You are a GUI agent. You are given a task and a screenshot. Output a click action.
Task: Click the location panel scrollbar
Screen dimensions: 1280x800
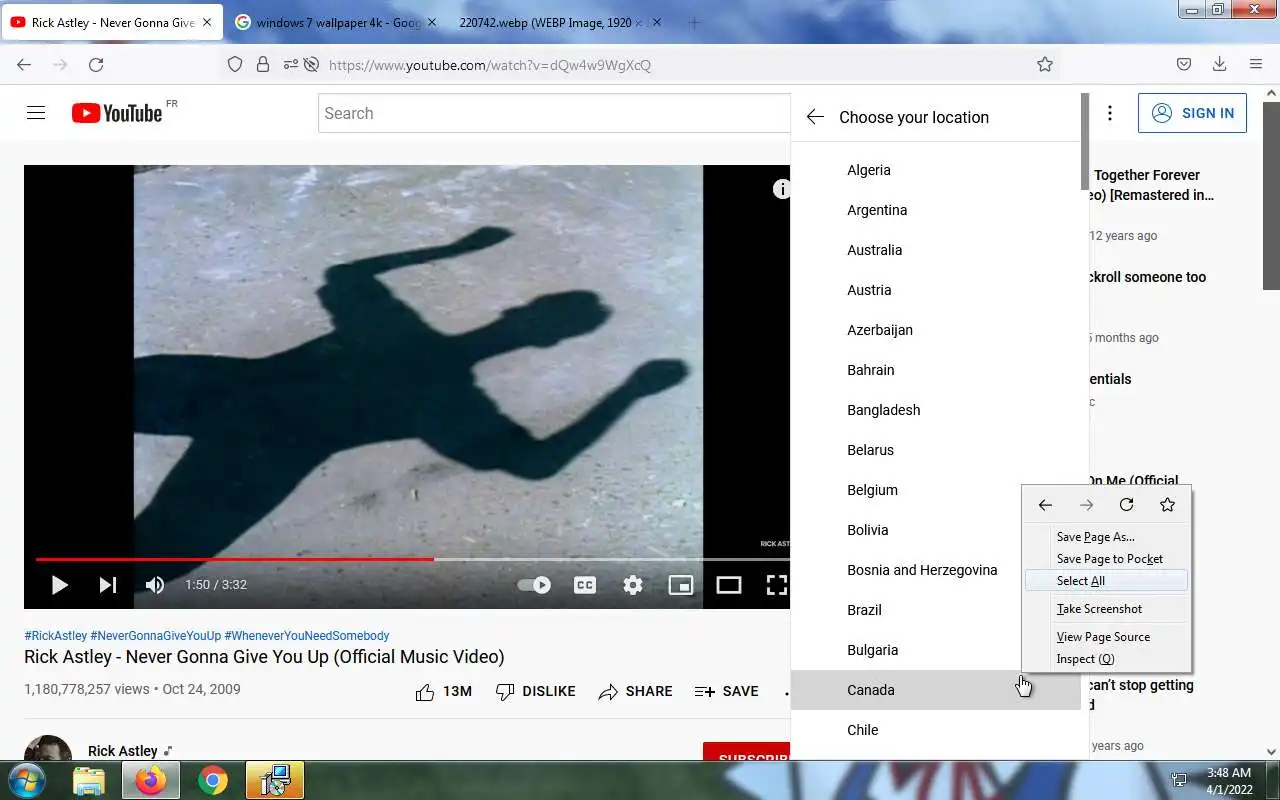(1085, 142)
